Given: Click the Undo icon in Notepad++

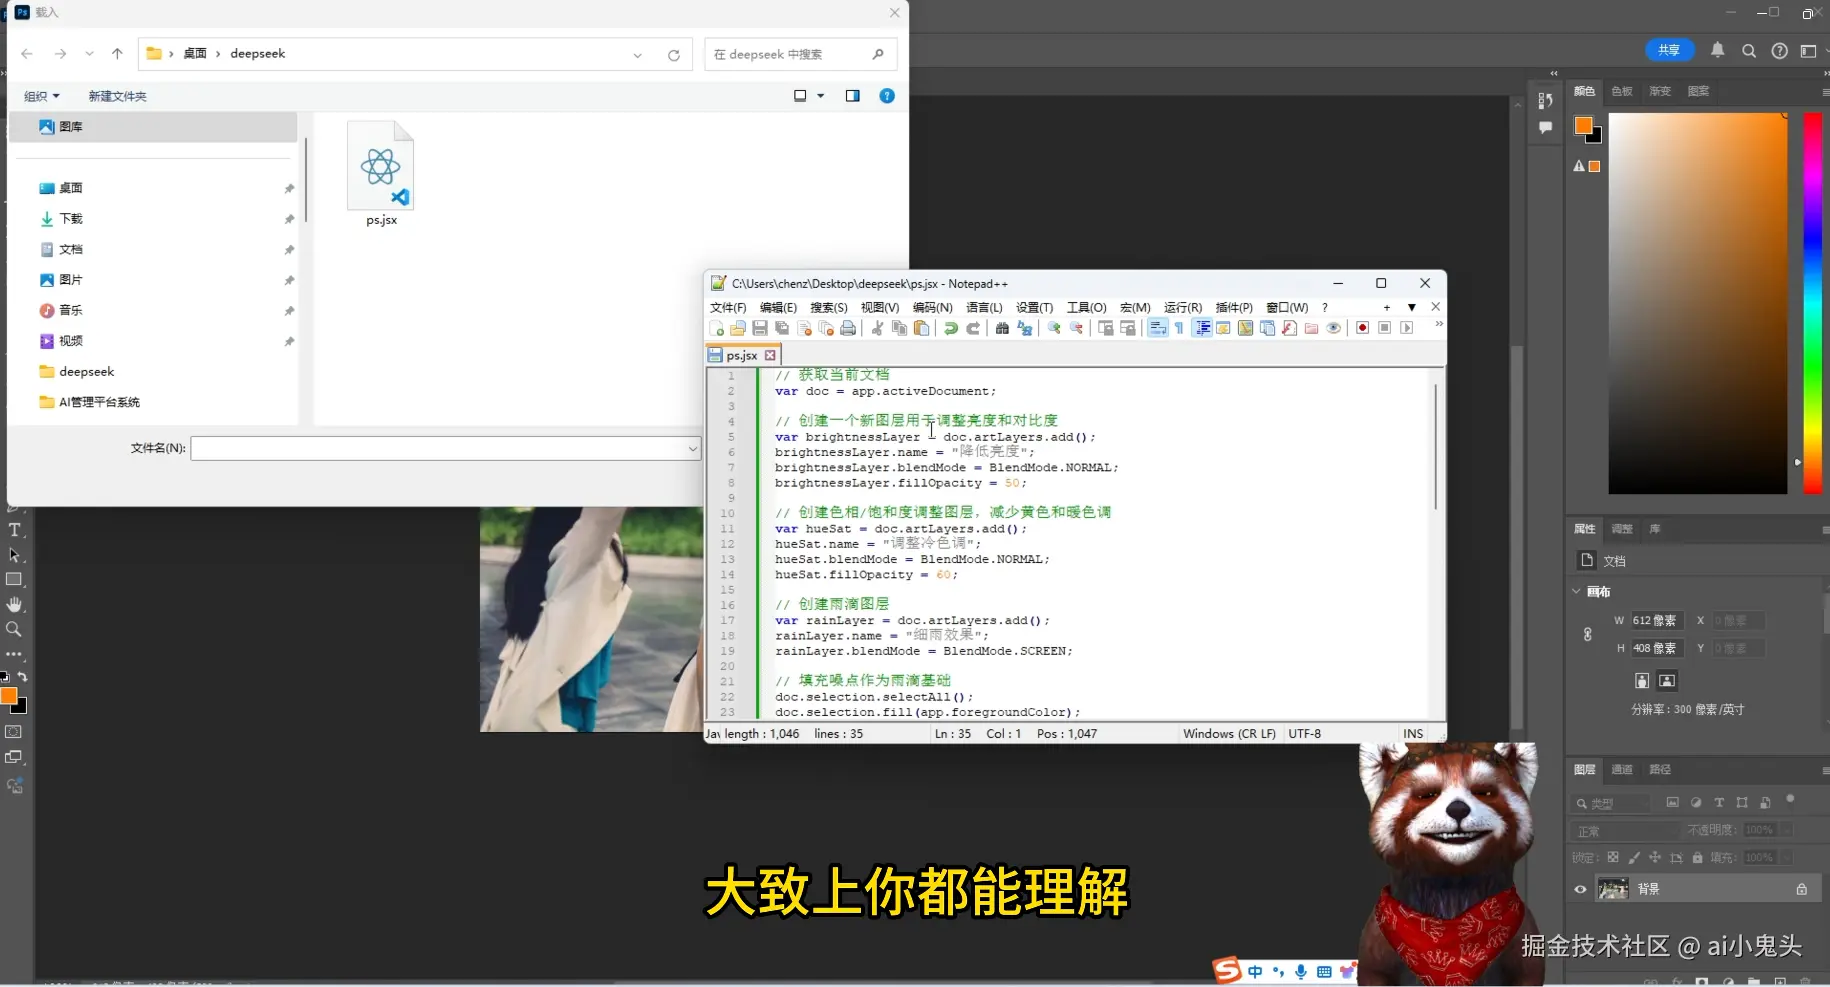Looking at the screenshot, I should [x=949, y=328].
